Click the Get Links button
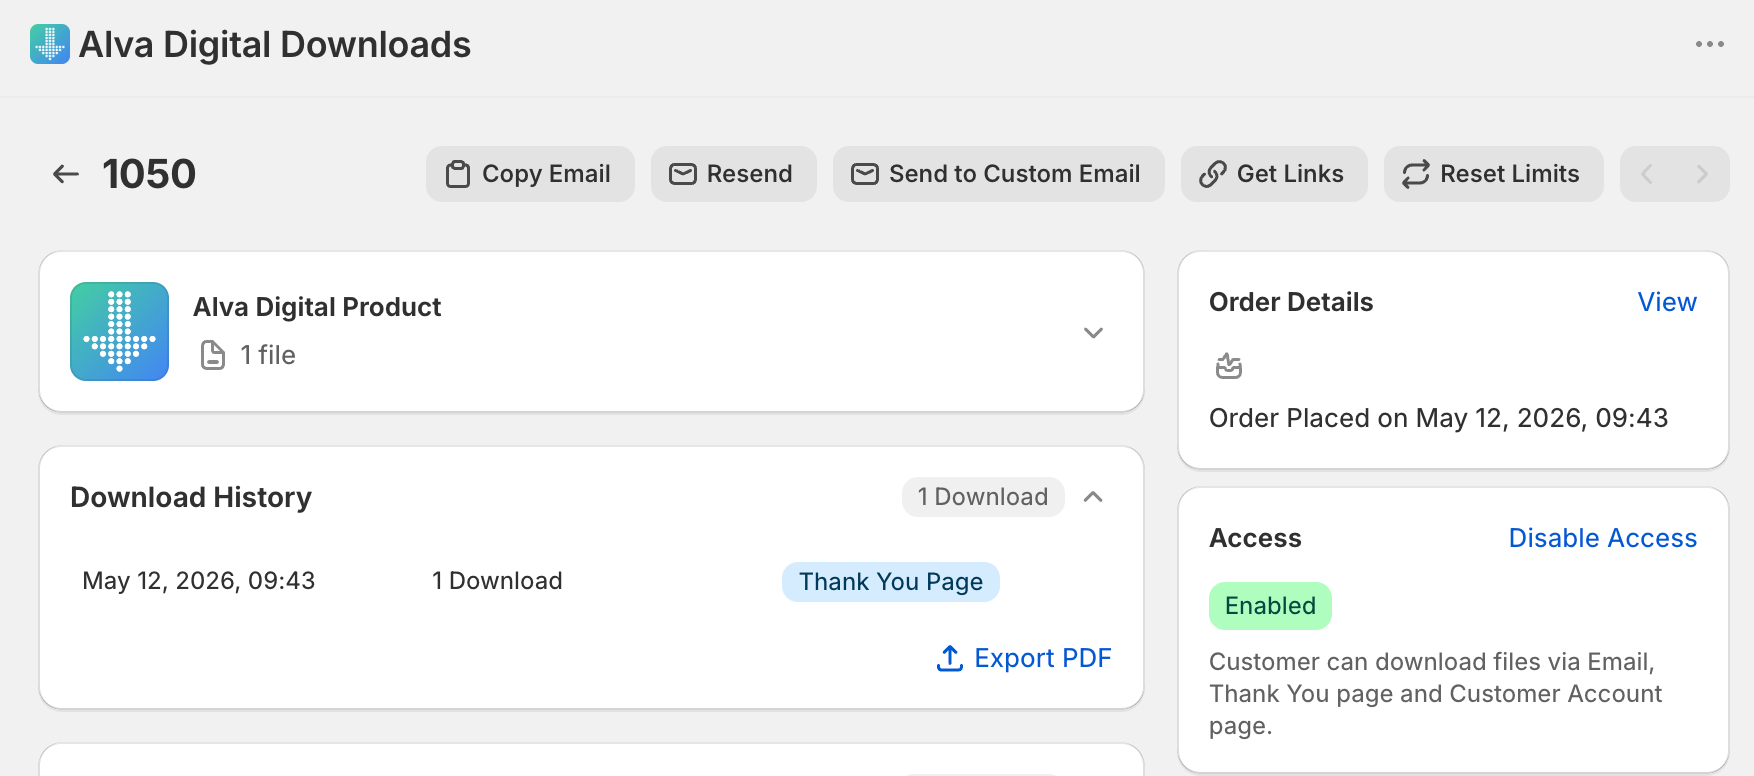Image resolution: width=1754 pixels, height=776 pixels. pos(1274,174)
